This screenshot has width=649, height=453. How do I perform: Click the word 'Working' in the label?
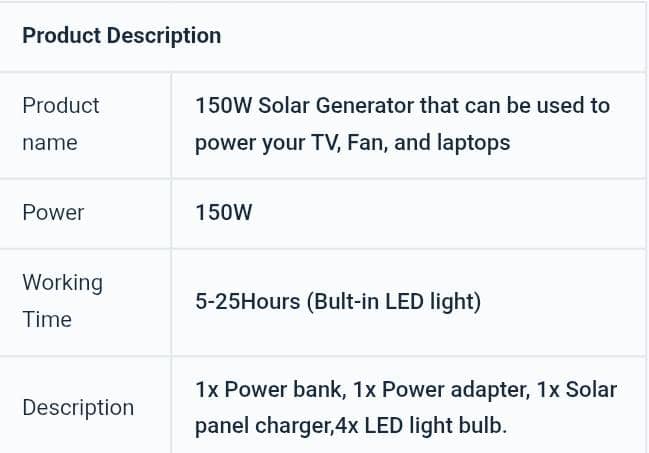(x=62, y=283)
